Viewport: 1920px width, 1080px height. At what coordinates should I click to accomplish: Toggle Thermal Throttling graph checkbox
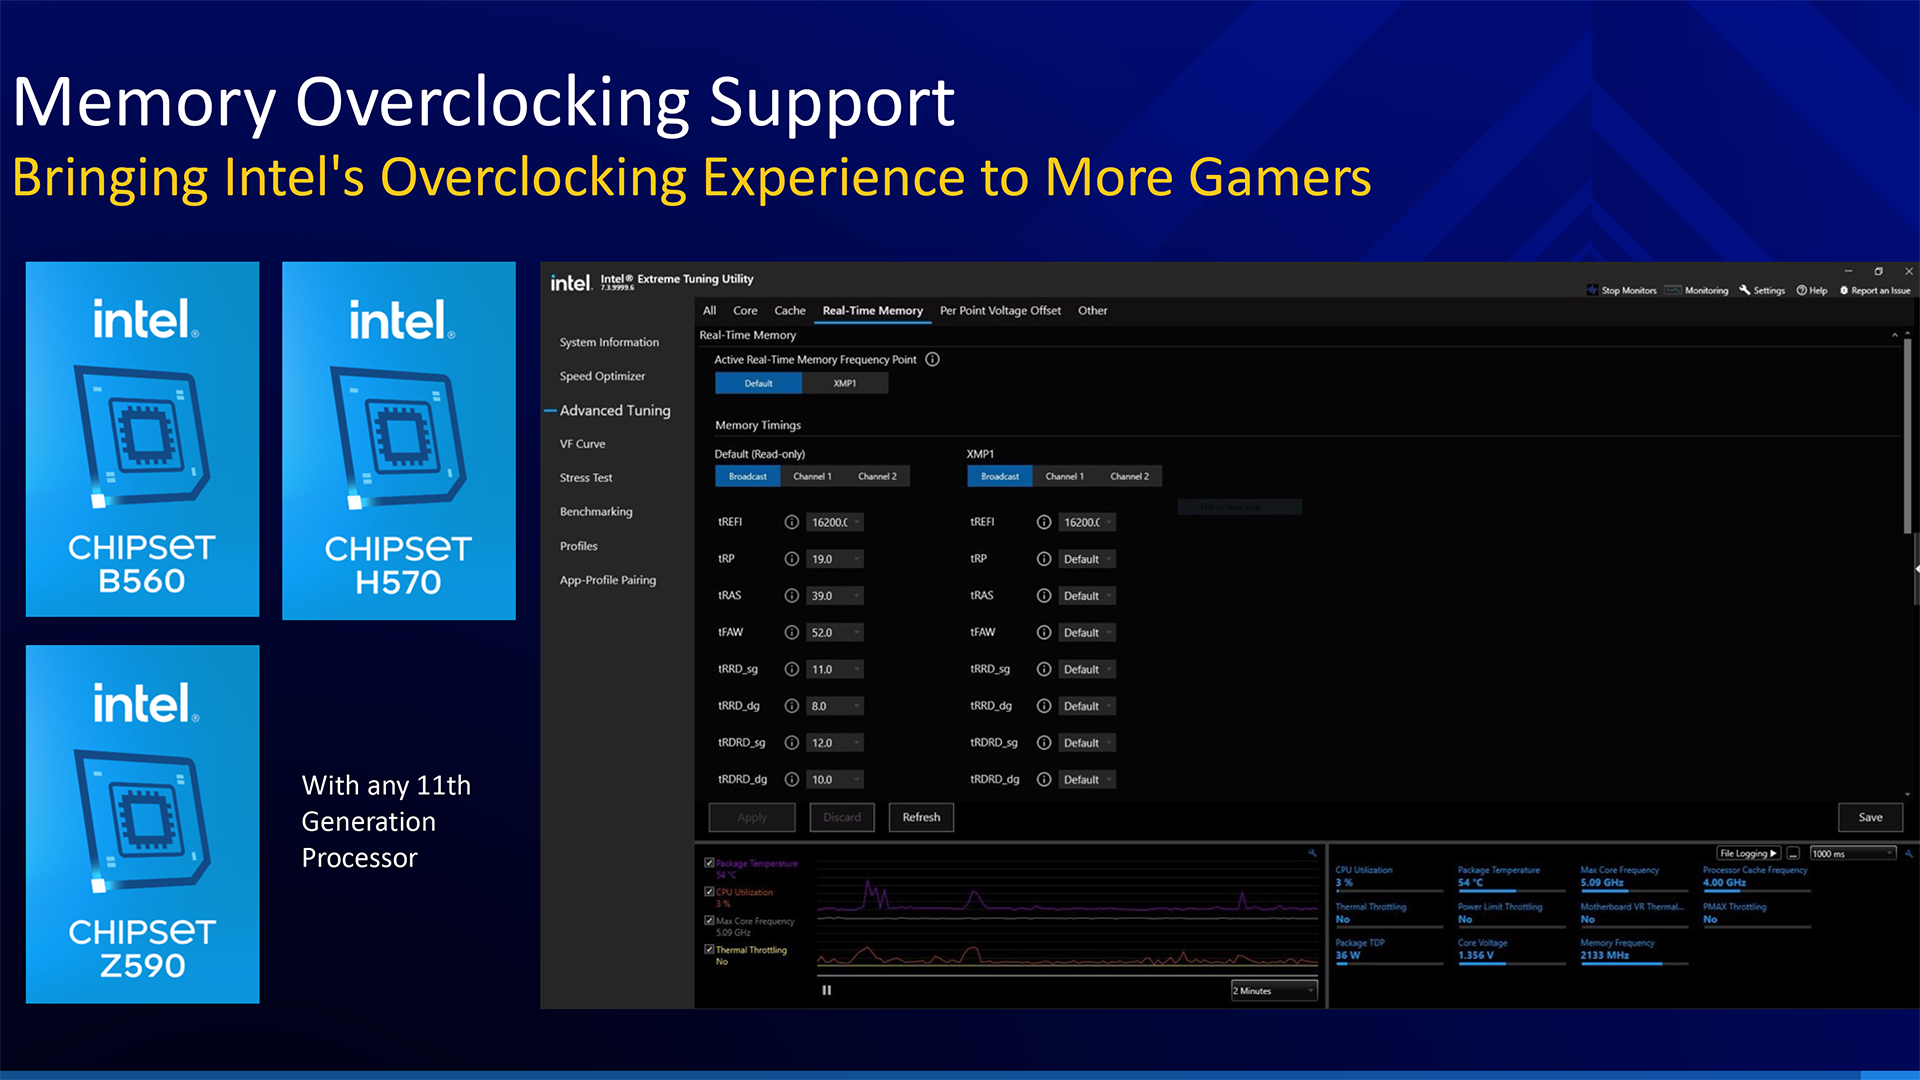click(709, 950)
